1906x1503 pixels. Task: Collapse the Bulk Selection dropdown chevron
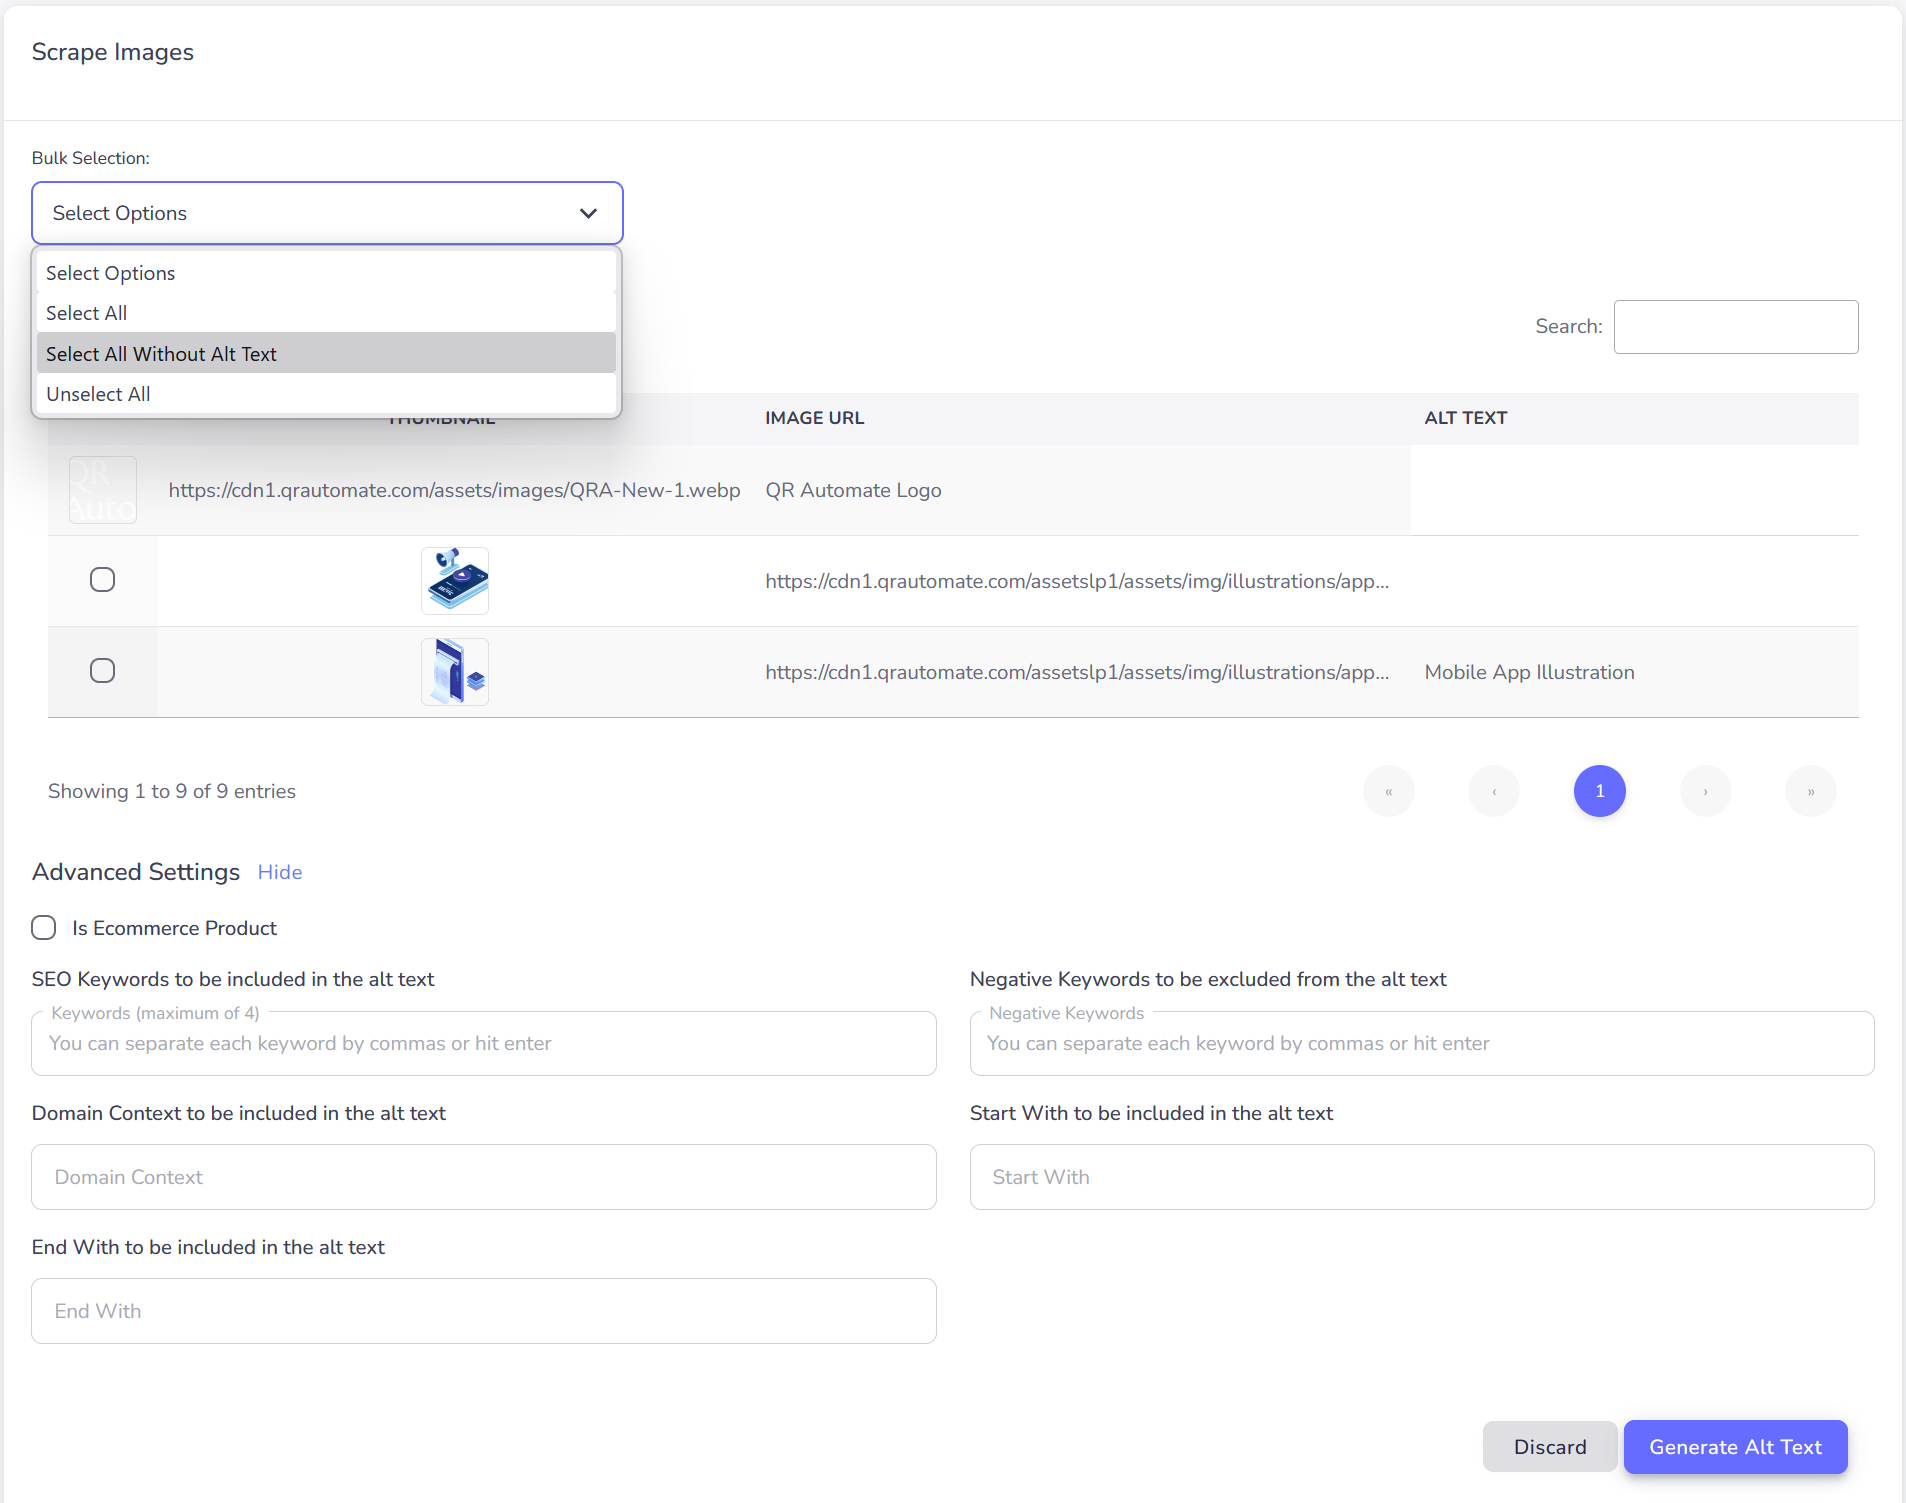click(588, 213)
